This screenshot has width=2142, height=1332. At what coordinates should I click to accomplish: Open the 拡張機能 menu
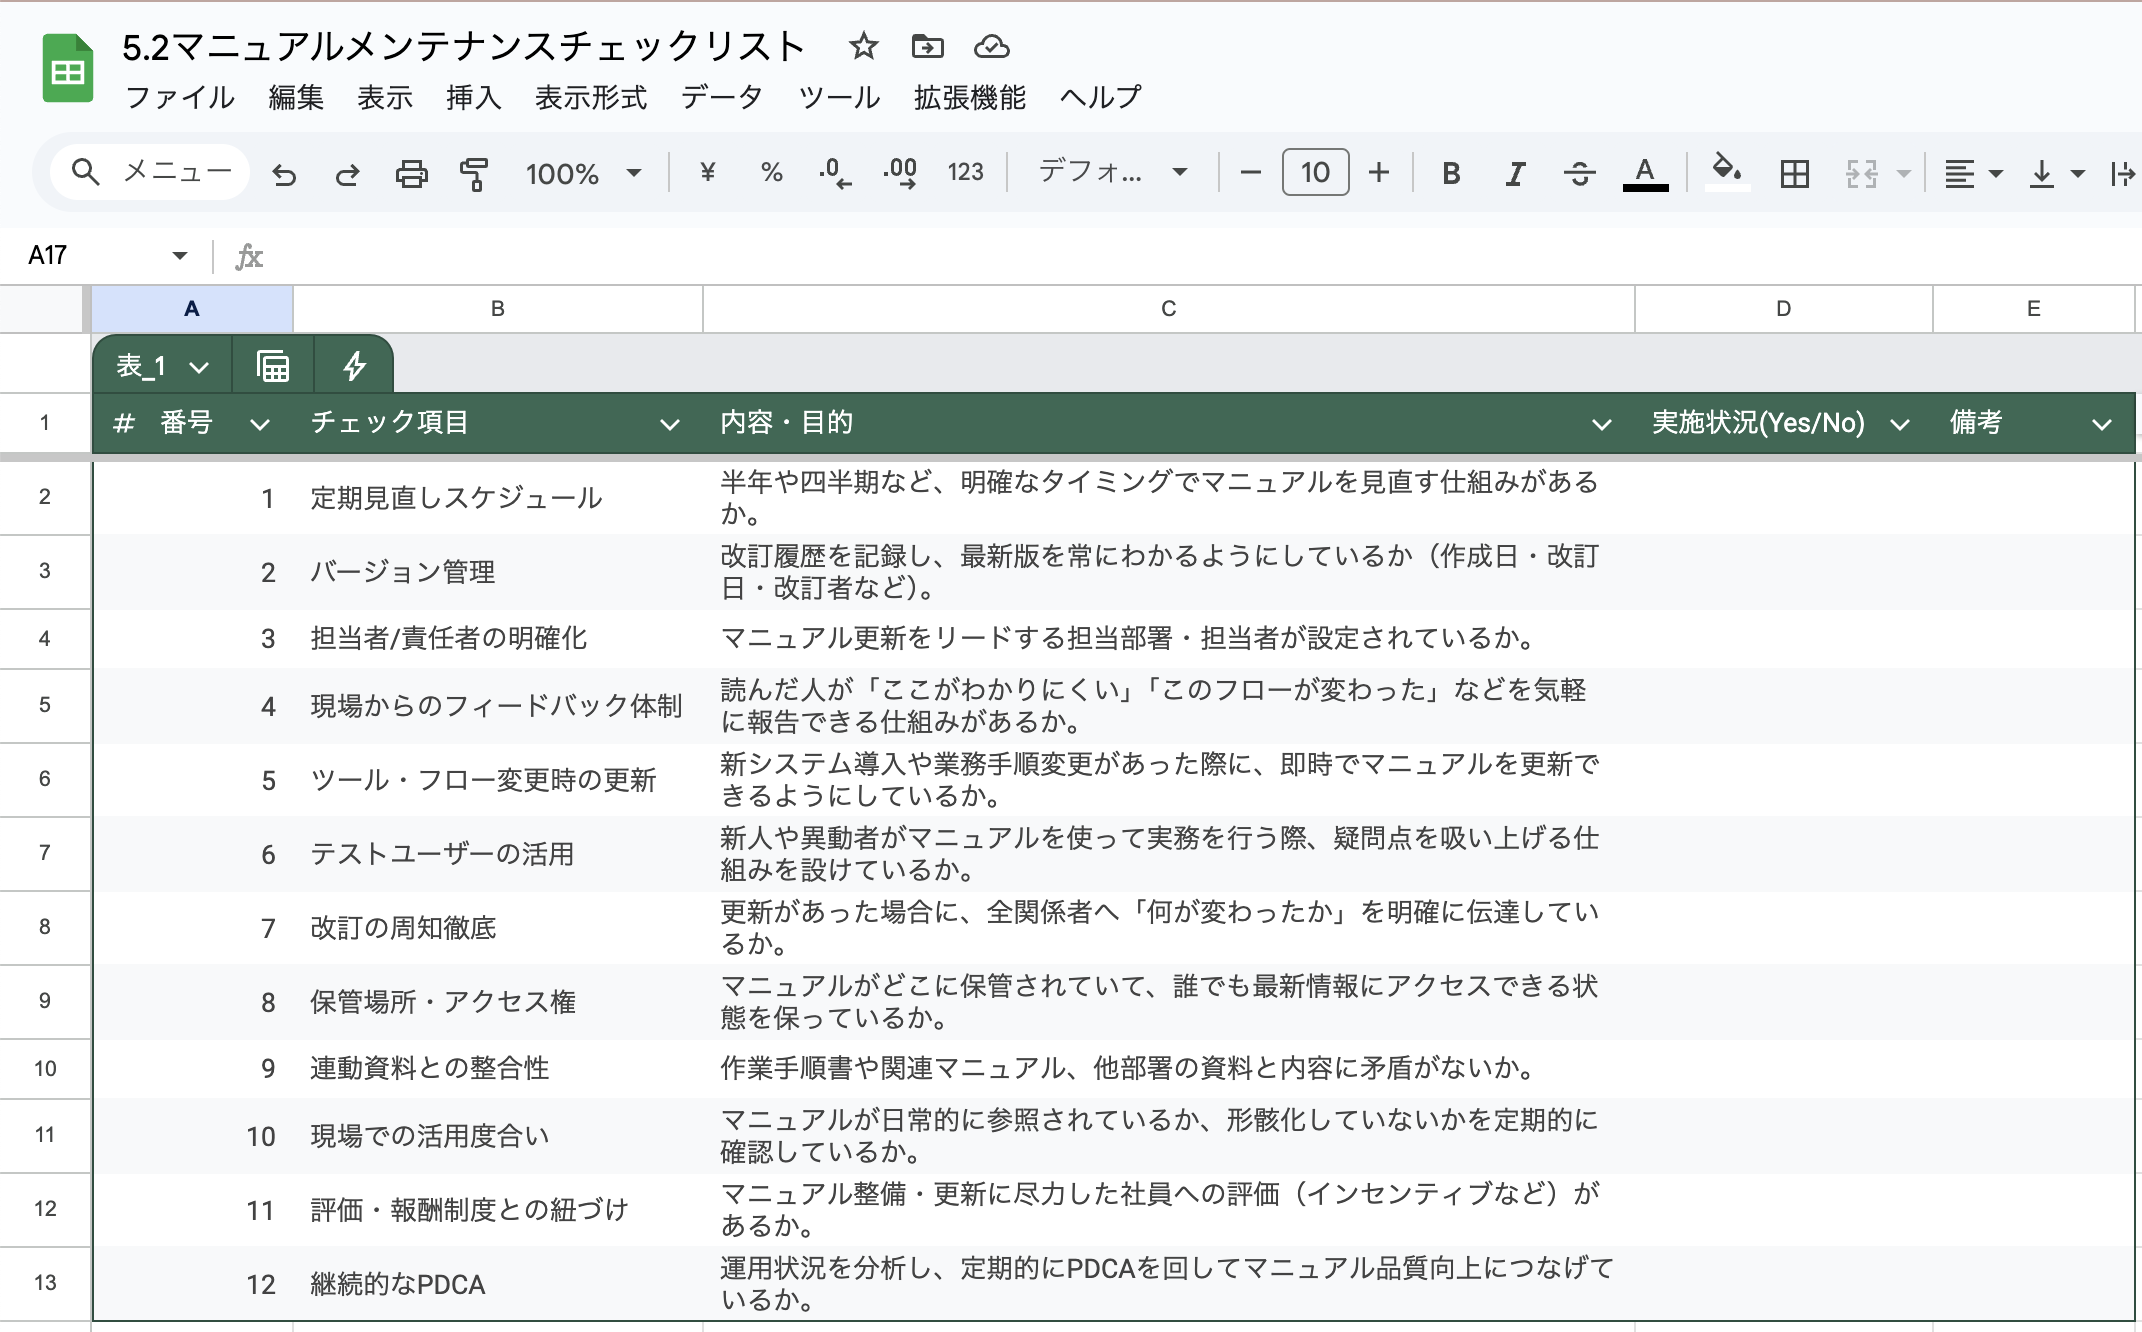pos(967,97)
